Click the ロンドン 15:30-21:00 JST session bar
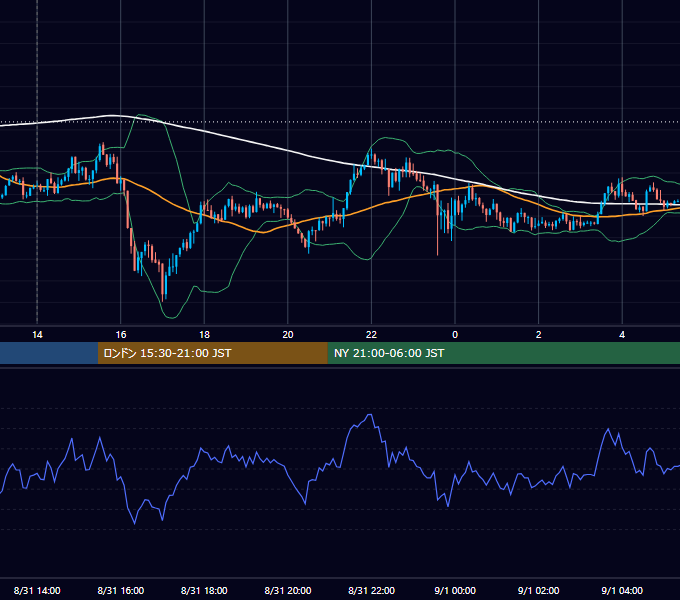 pos(212,353)
